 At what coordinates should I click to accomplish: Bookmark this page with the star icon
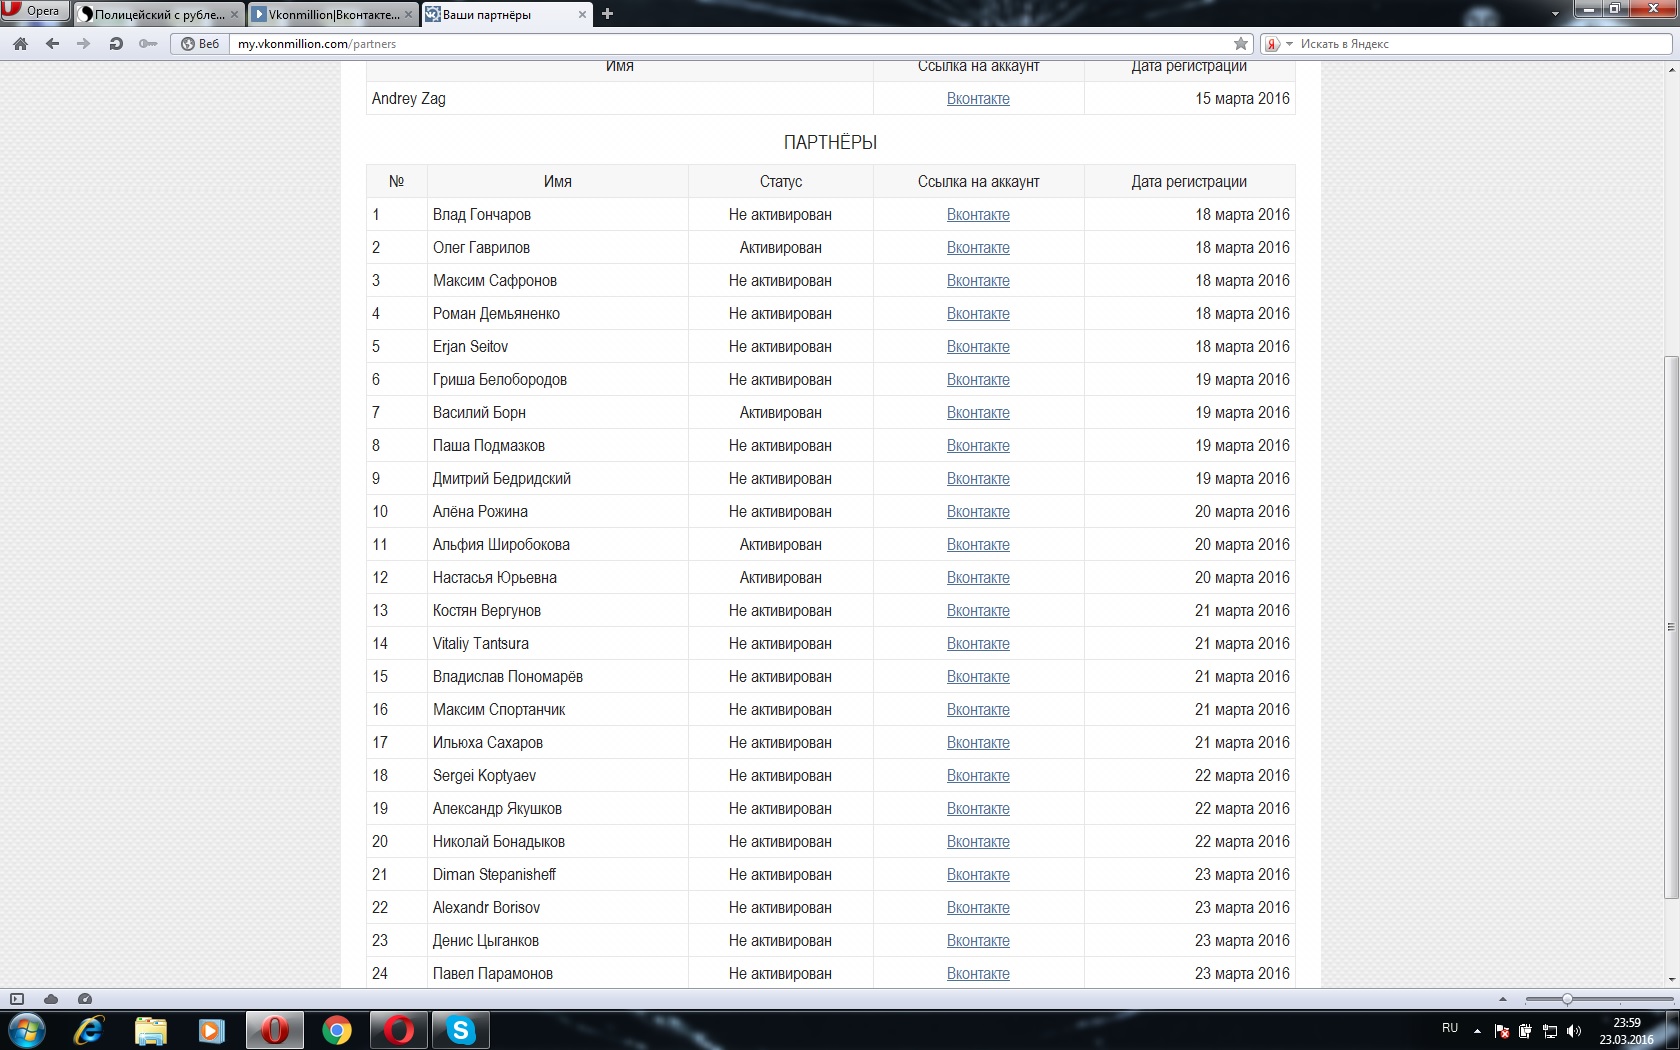[1241, 44]
